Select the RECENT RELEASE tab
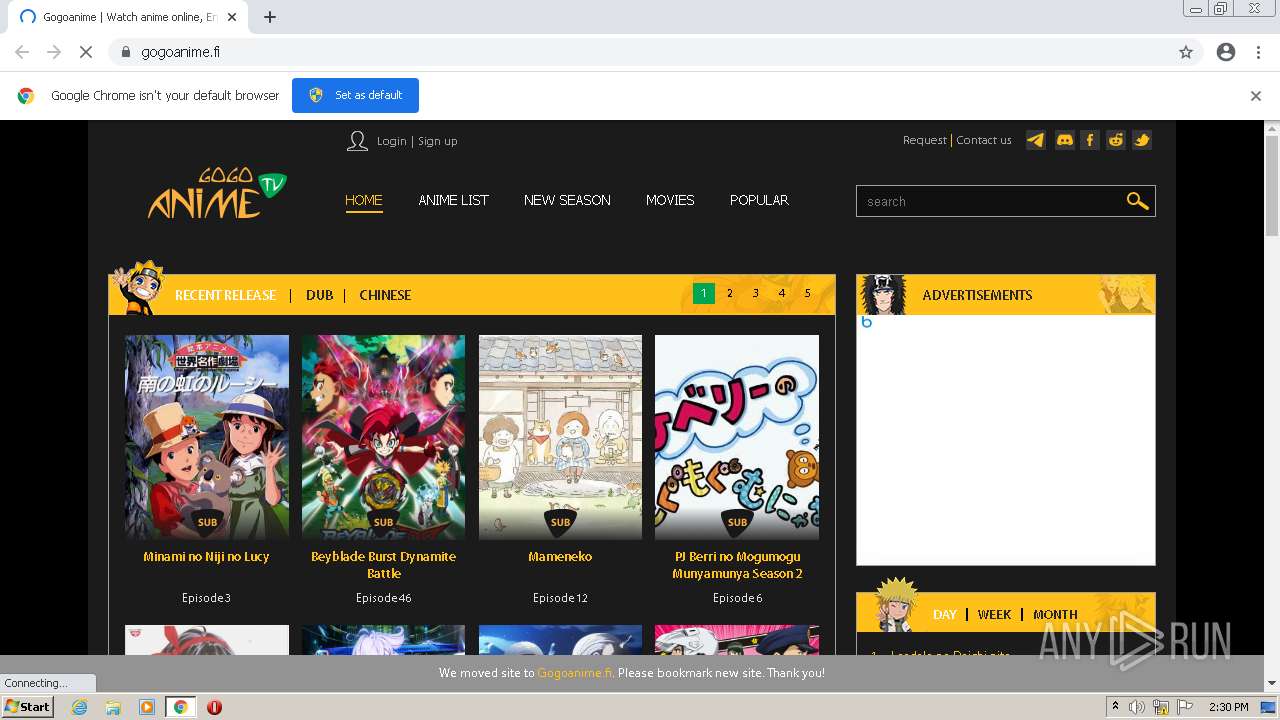Viewport: 1280px width, 720px height. tap(225, 295)
